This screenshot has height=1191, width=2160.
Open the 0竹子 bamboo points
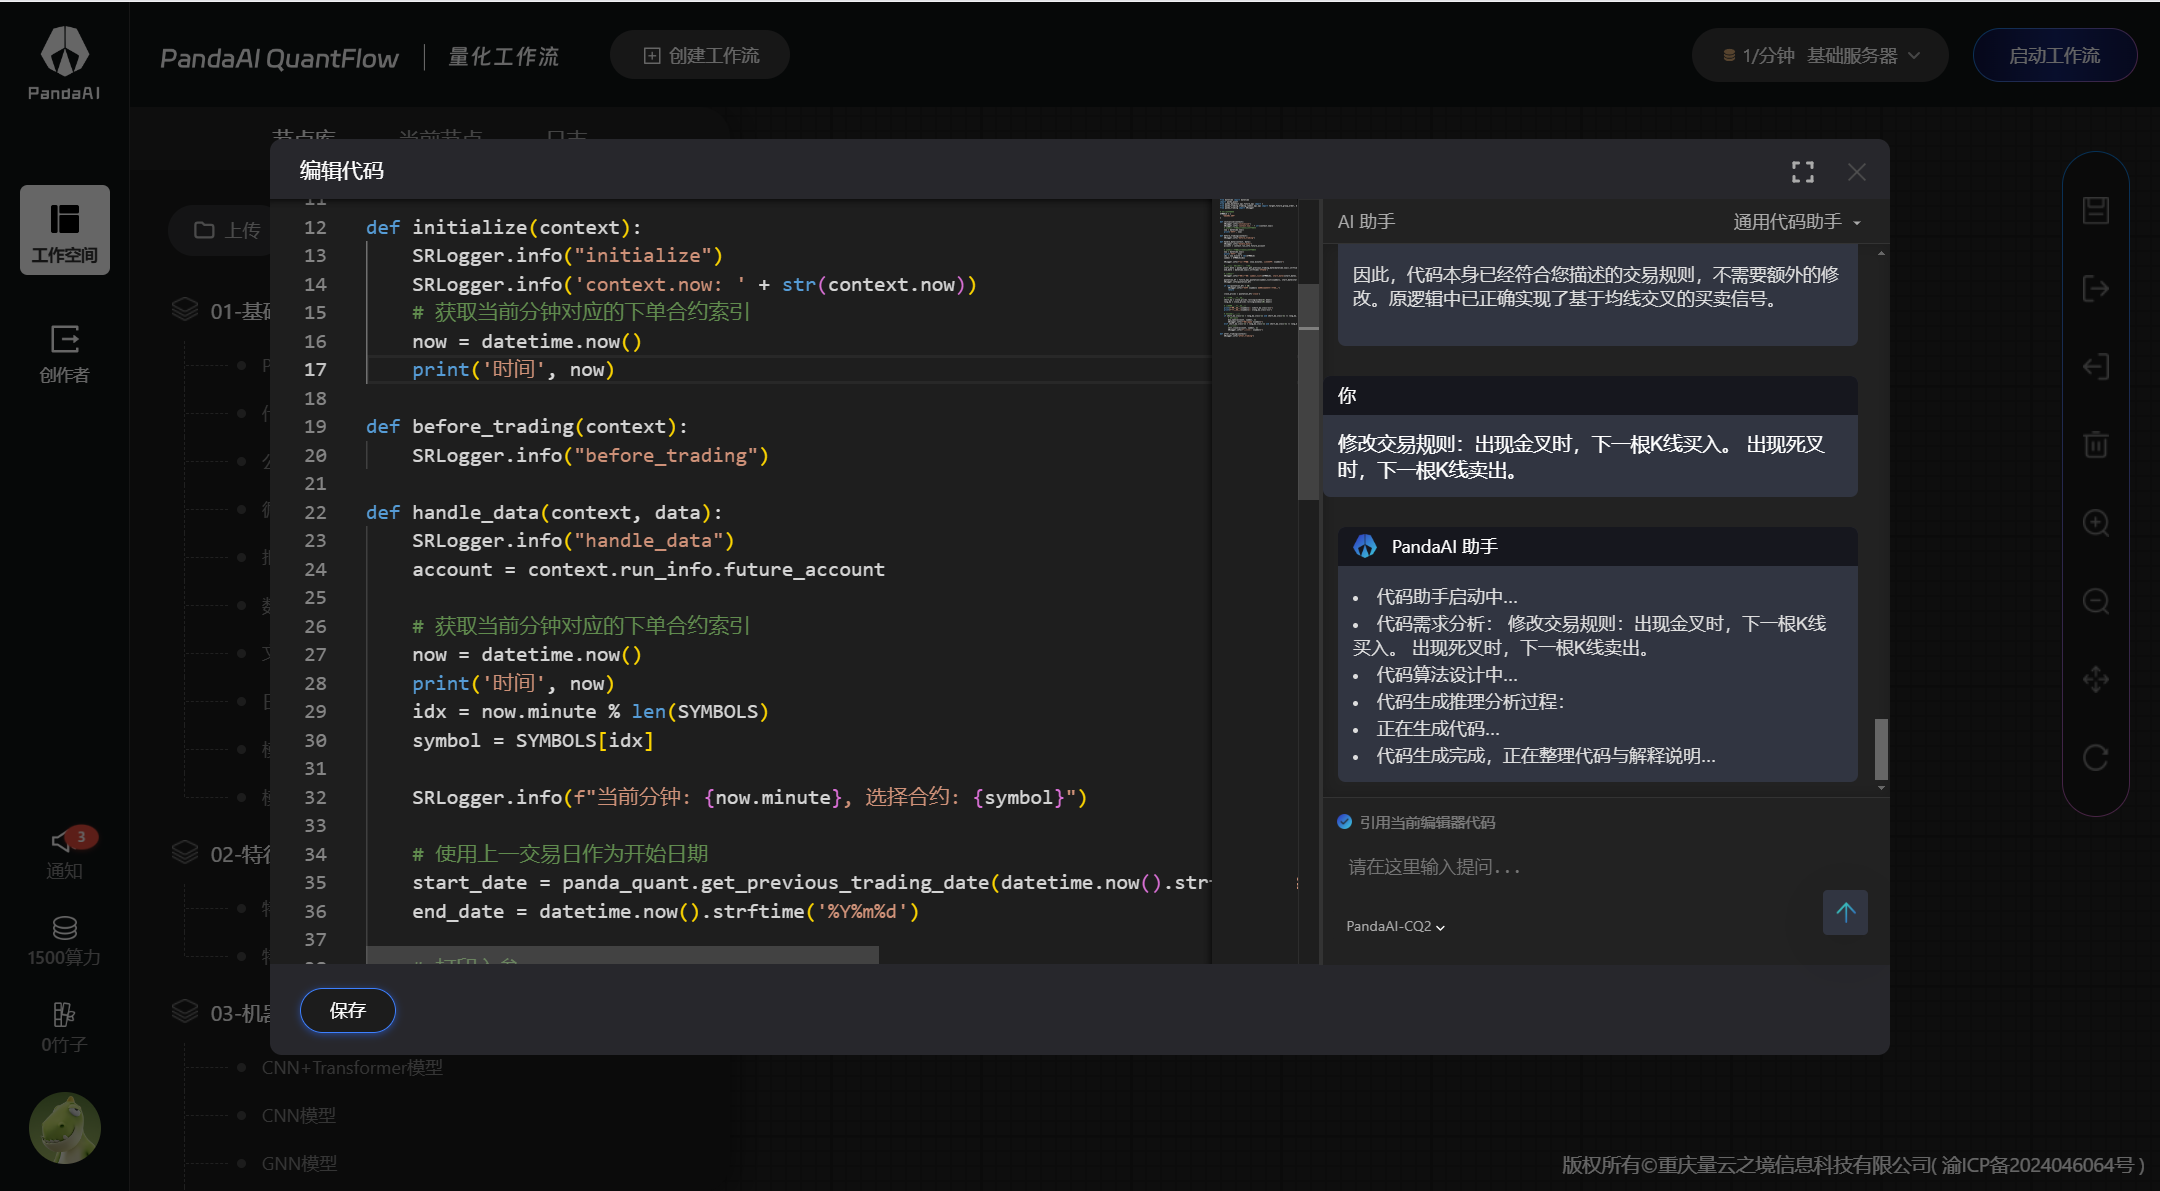click(65, 1028)
